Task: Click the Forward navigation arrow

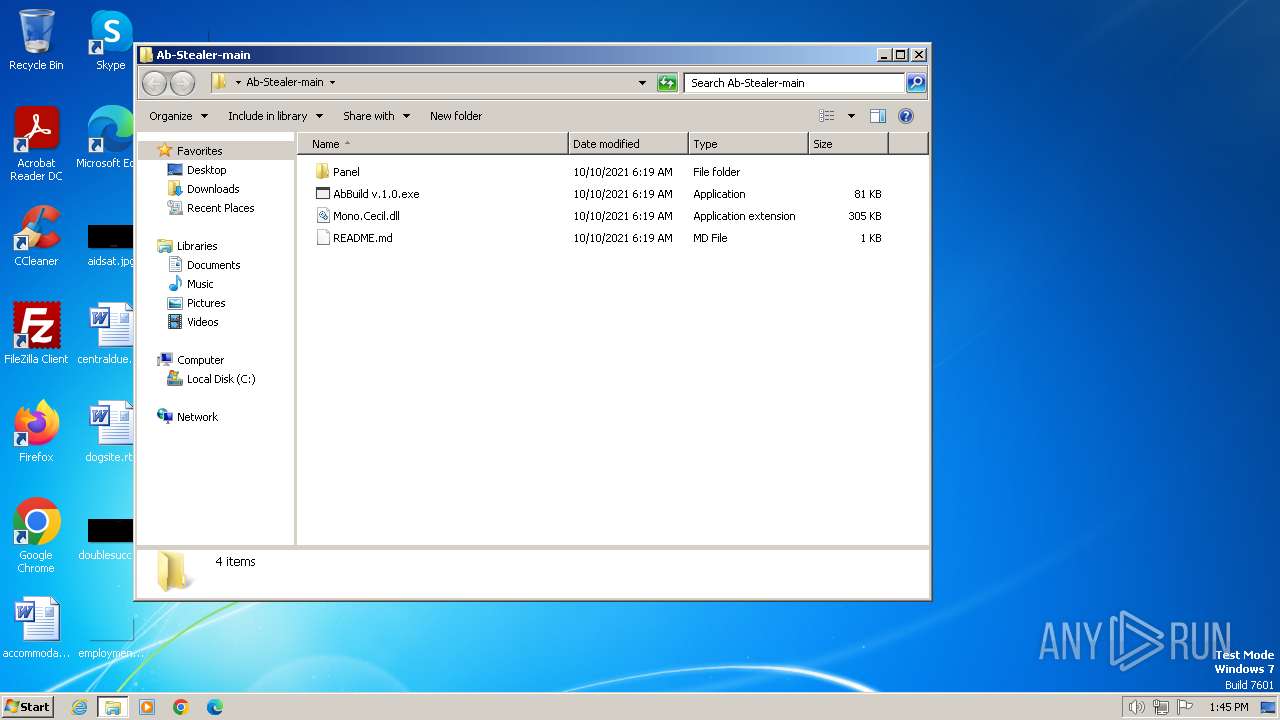Action: [x=182, y=83]
